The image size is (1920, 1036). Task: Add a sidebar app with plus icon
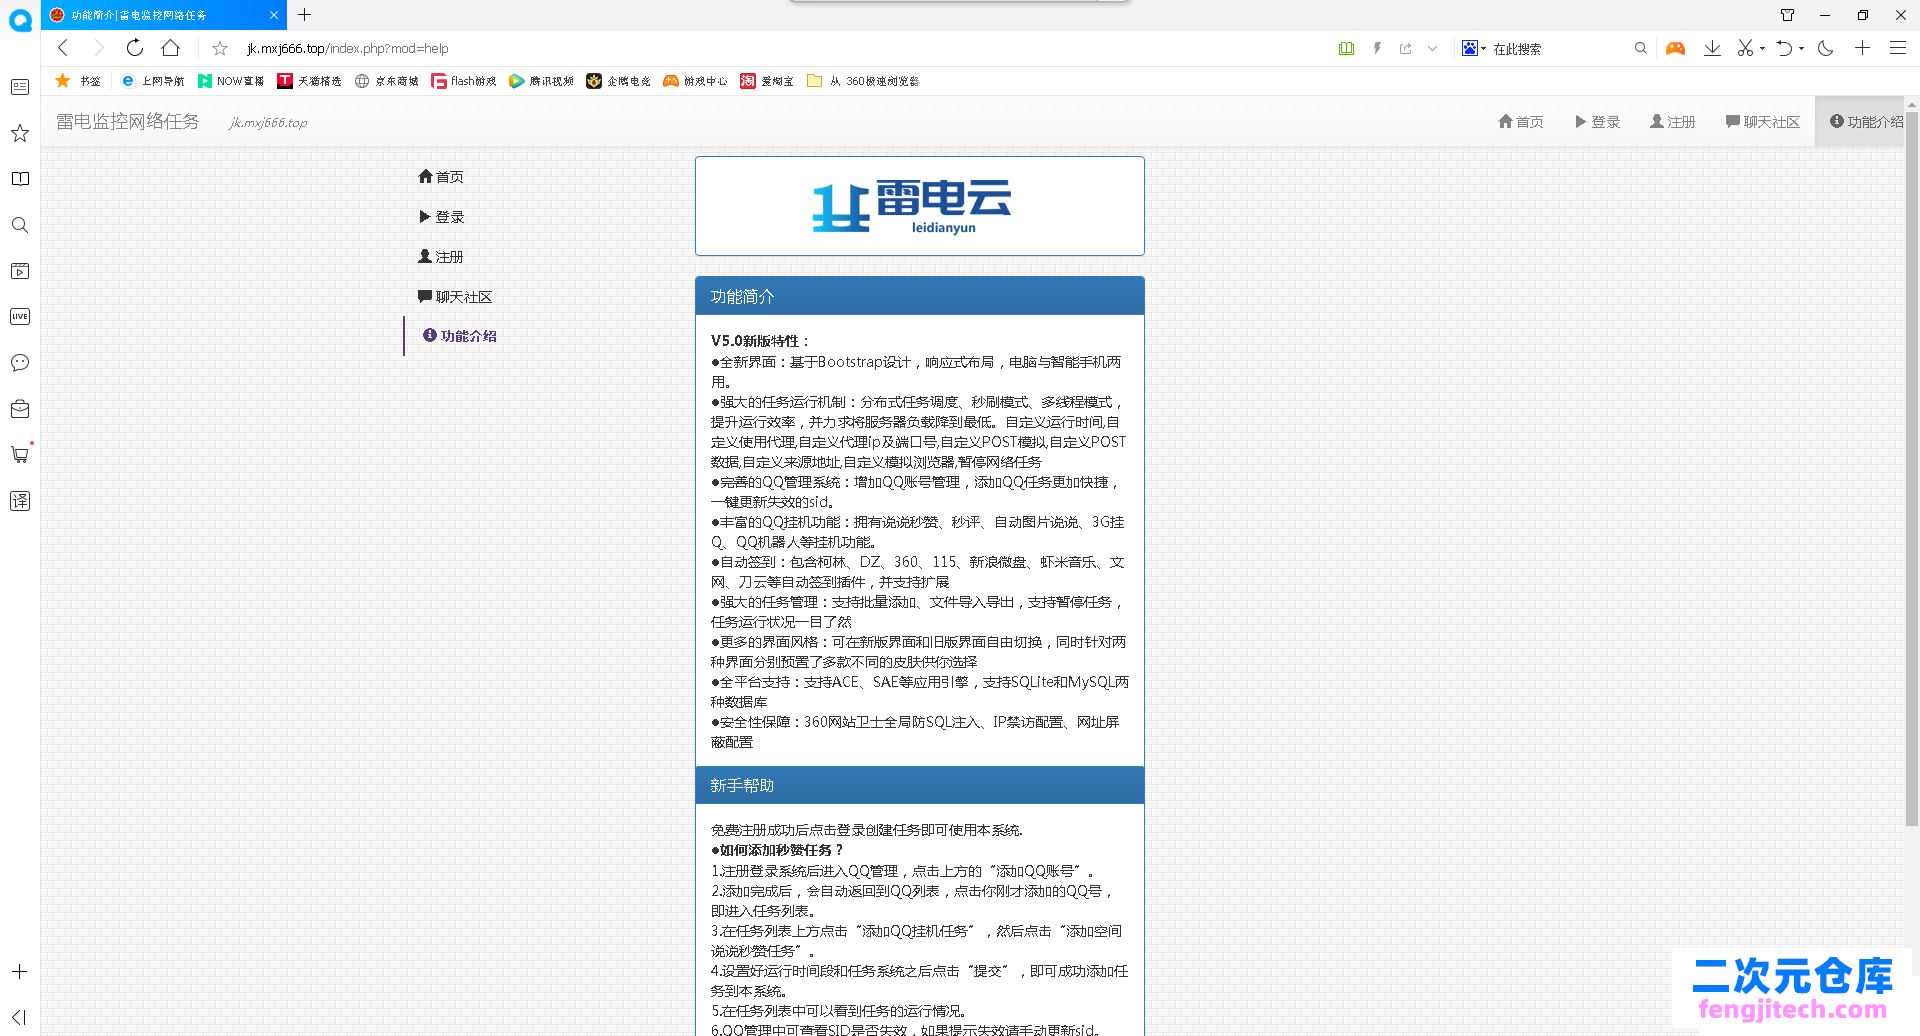20,972
